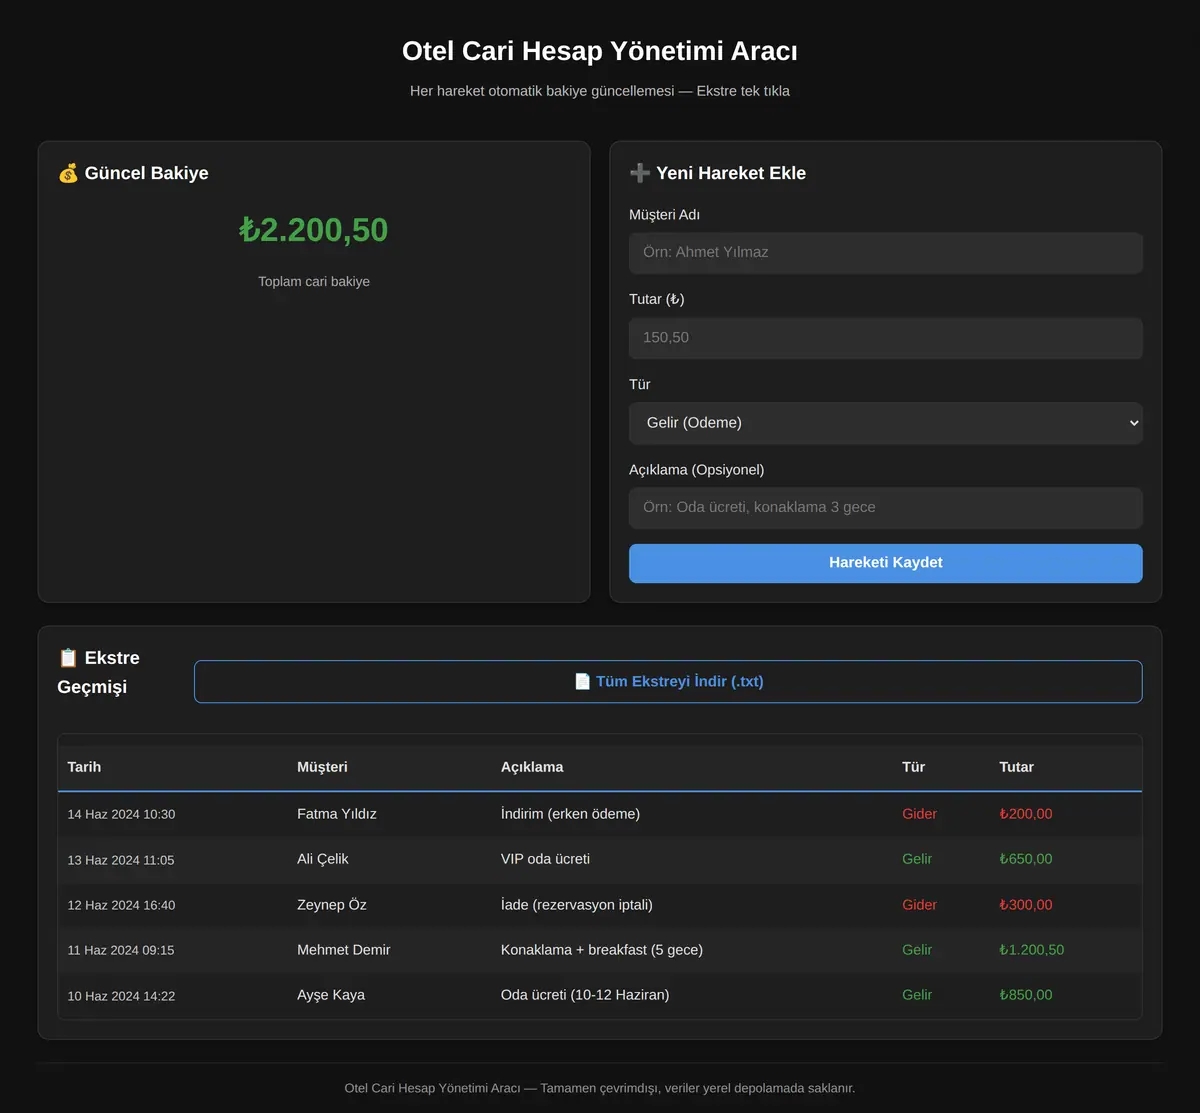Open the Tür dropdown showing Gelir (Odeme)
This screenshot has height=1113, width=1200.
point(886,423)
